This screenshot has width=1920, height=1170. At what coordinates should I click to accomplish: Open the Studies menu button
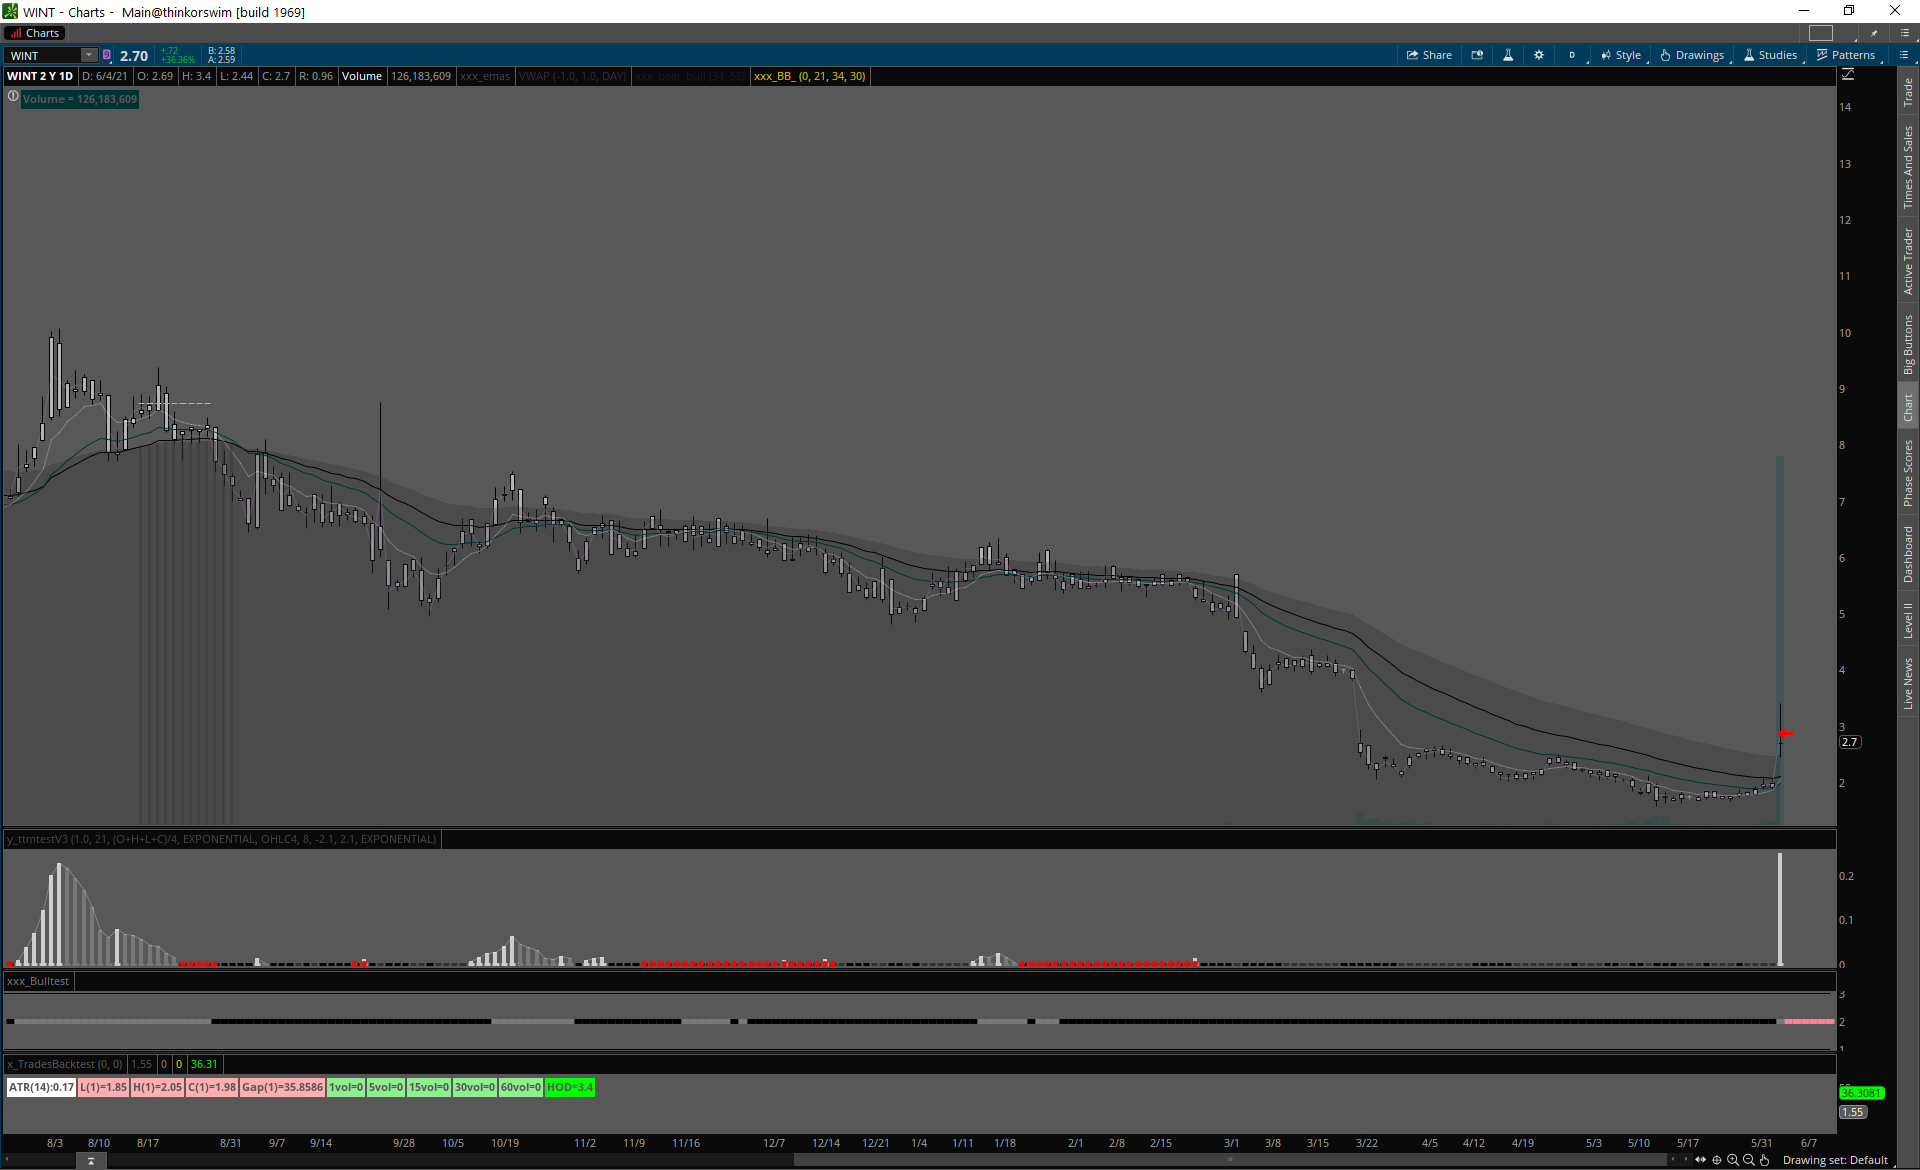[x=1770, y=55]
